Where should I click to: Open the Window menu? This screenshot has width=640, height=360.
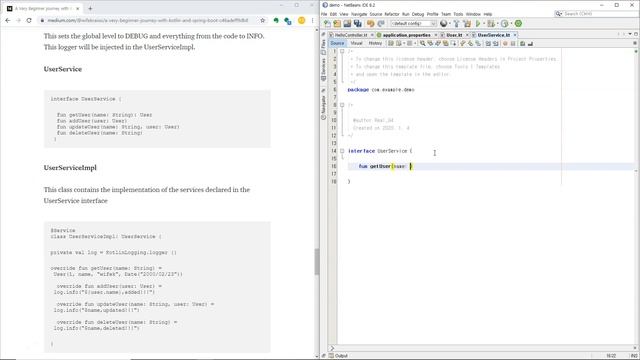[473, 14]
